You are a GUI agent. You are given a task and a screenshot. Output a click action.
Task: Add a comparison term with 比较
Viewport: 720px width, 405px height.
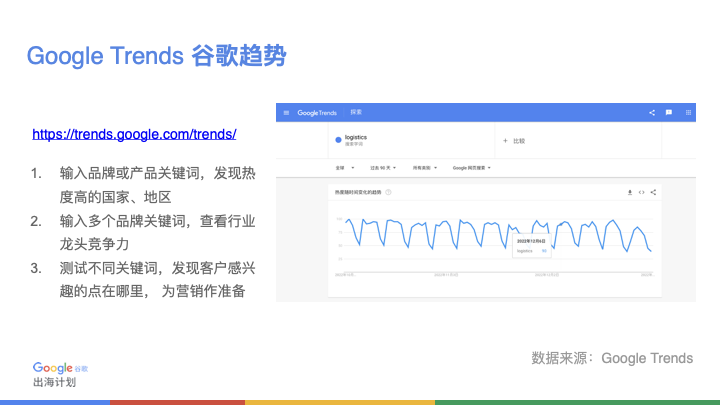[514, 141]
